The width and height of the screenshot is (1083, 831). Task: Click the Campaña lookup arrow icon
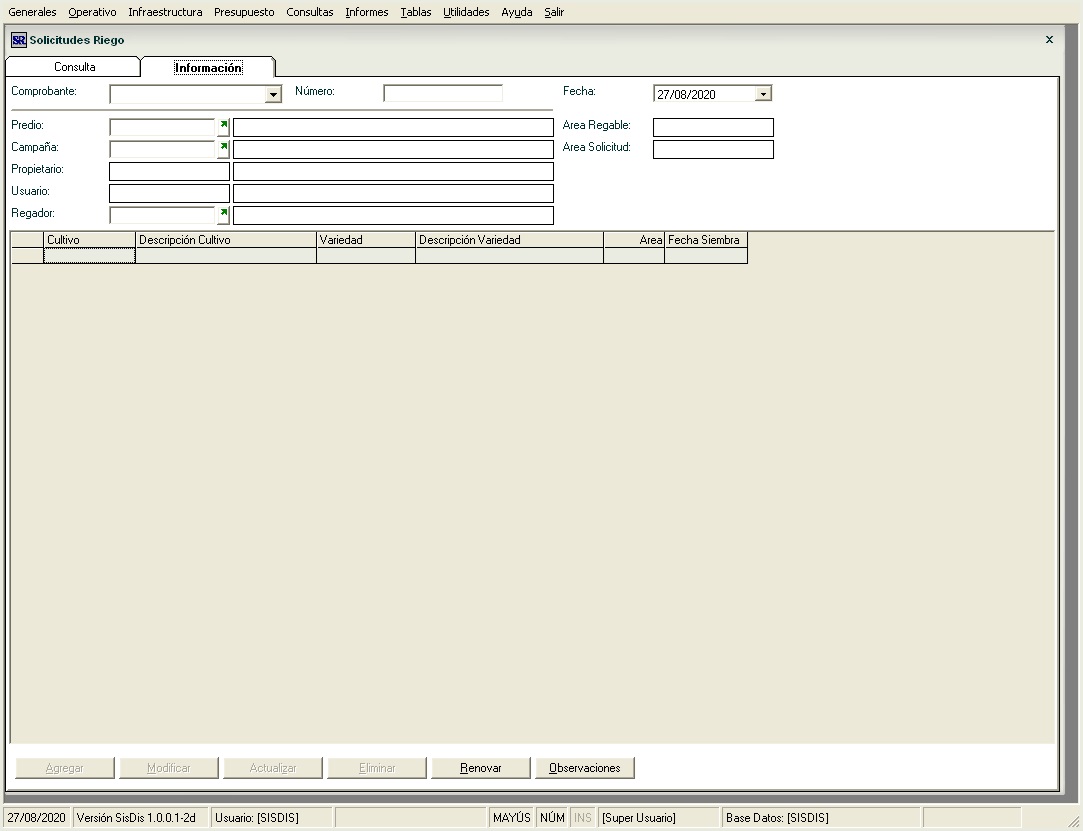click(x=223, y=149)
